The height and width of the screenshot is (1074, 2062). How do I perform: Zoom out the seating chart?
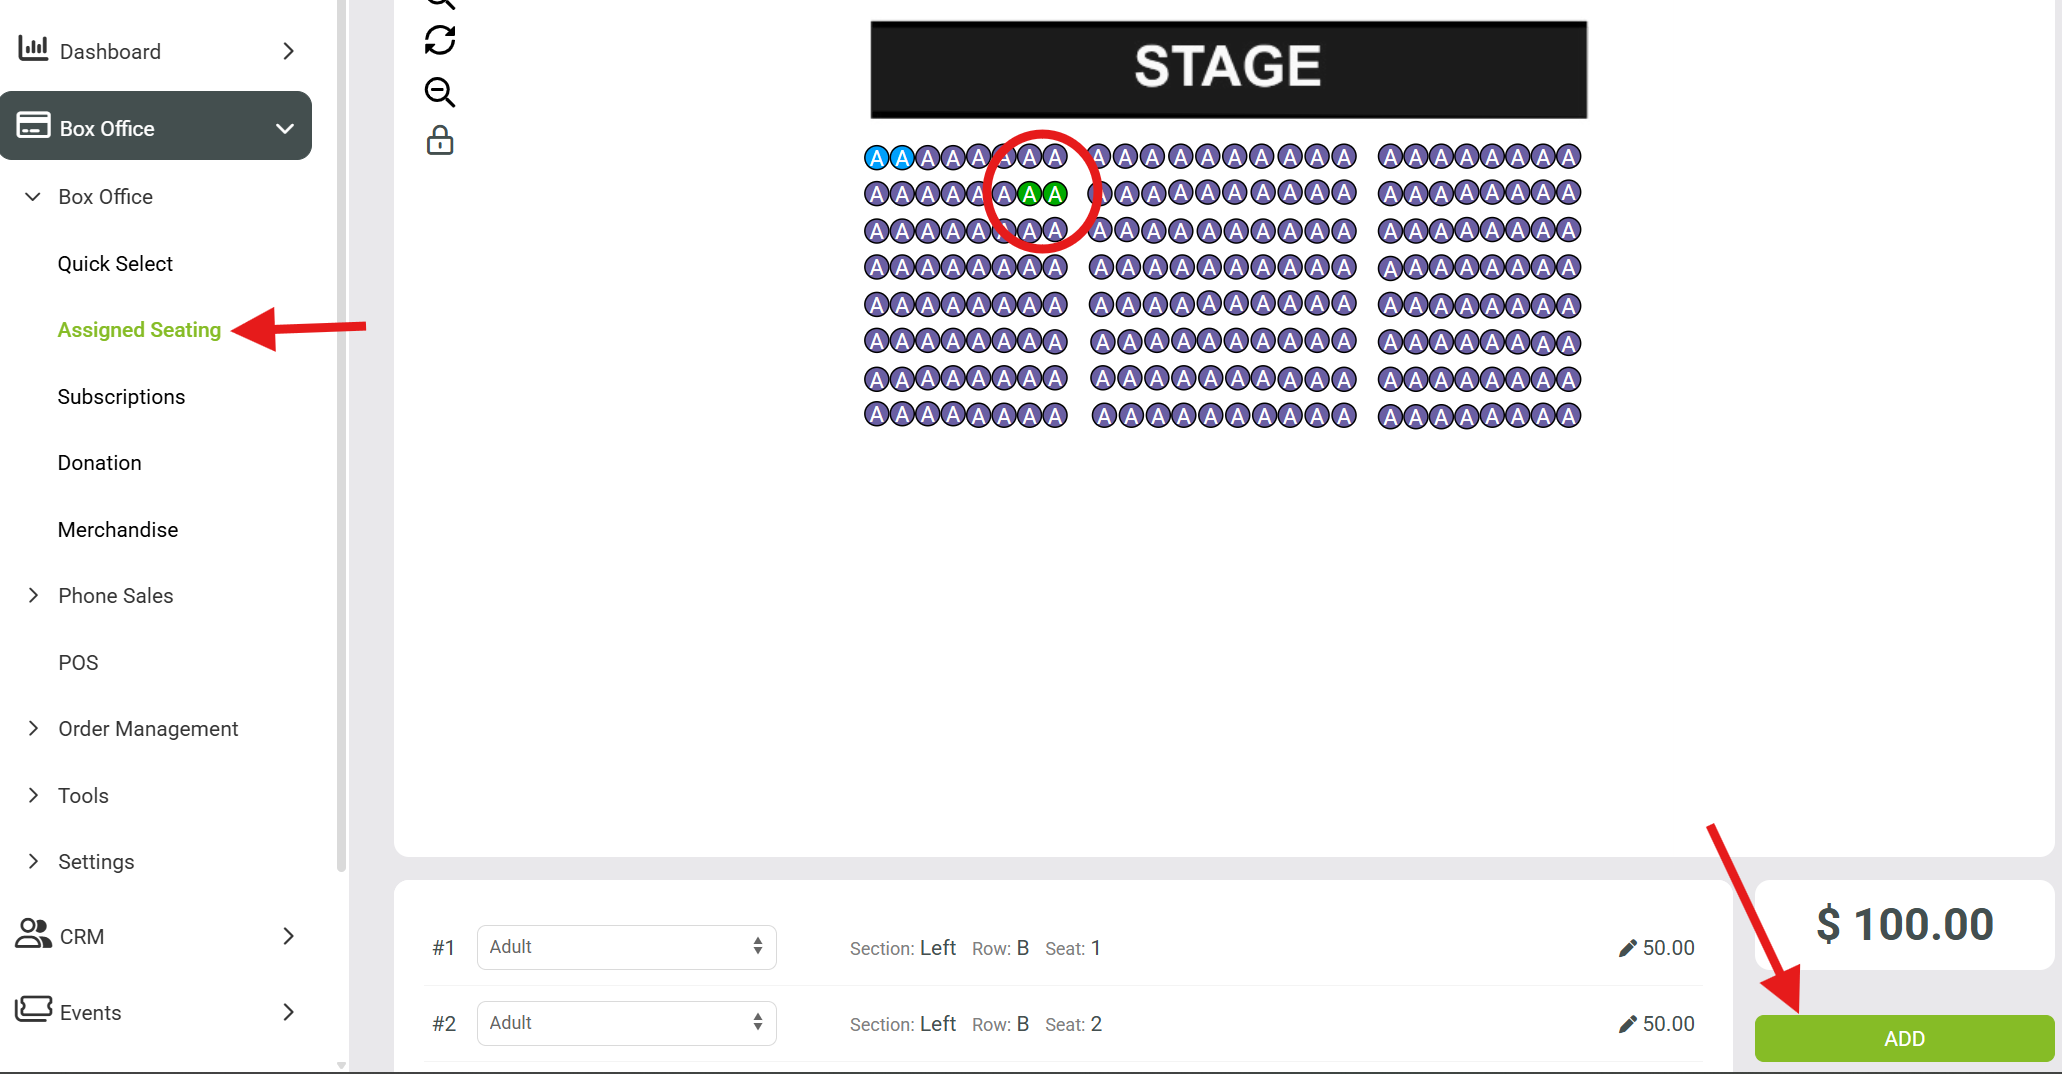pyautogui.click(x=440, y=92)
